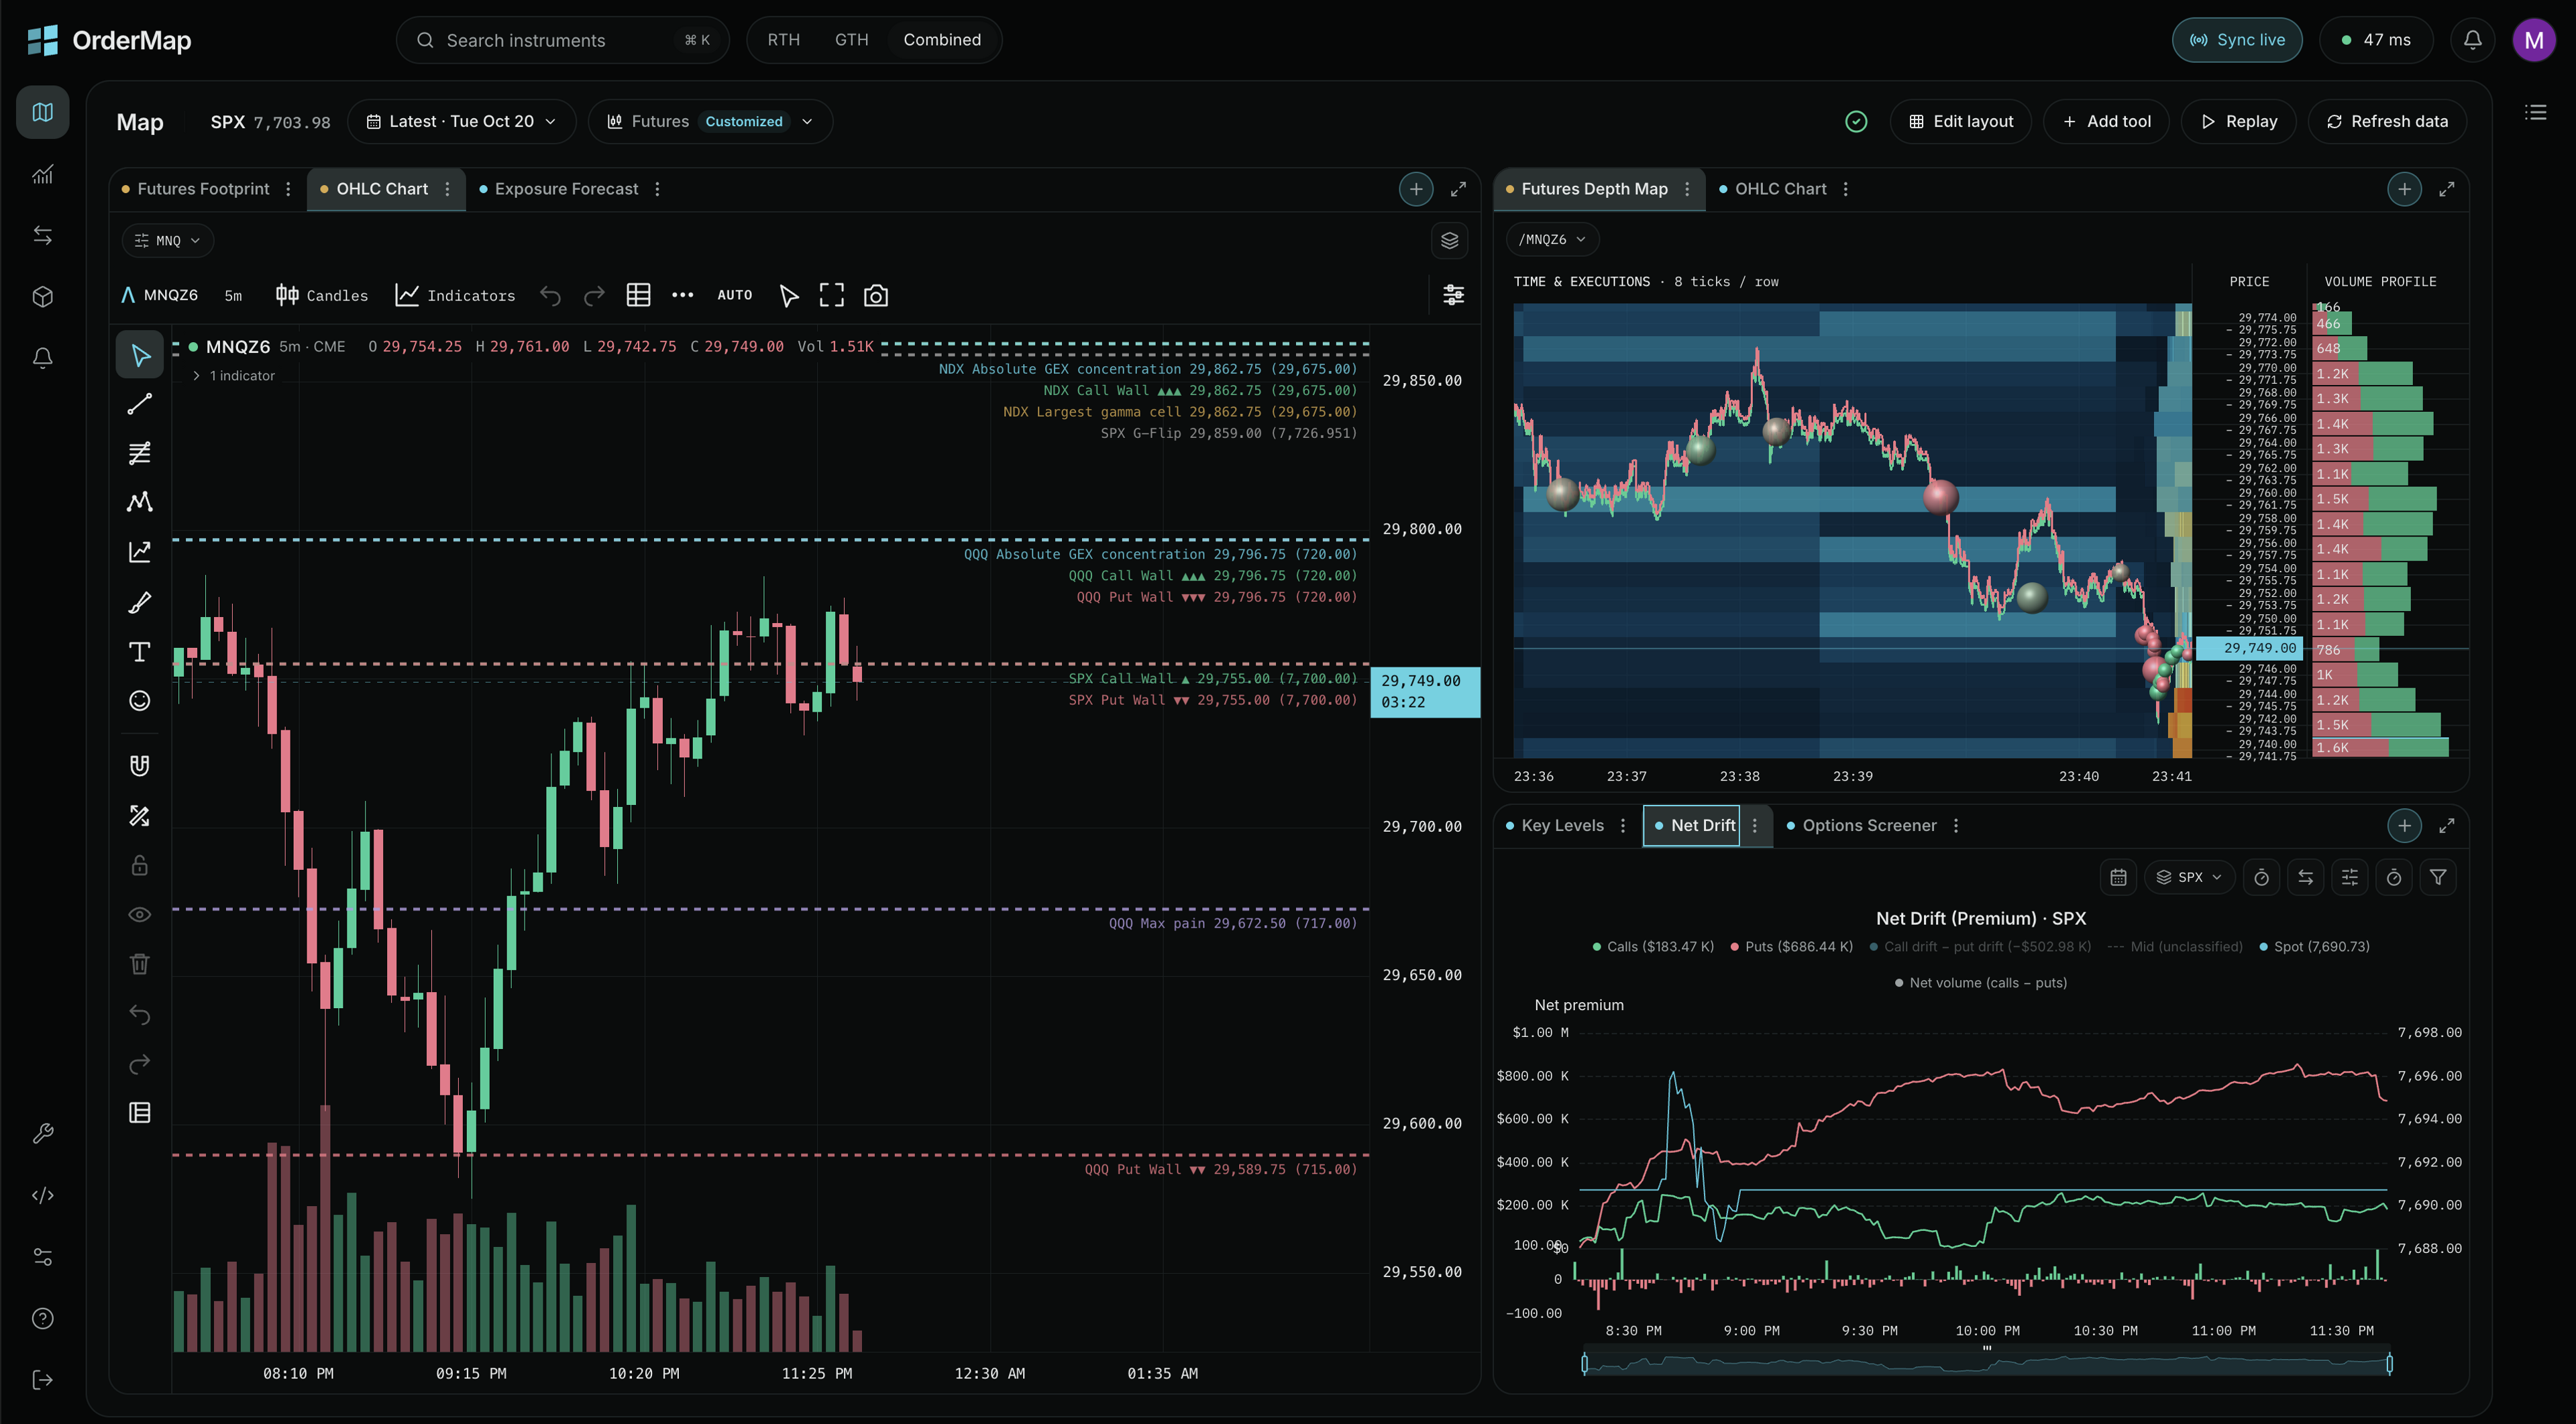Take a chart snapshot with camera icon
This screenshot has height=1424, width=2576.
876,295
